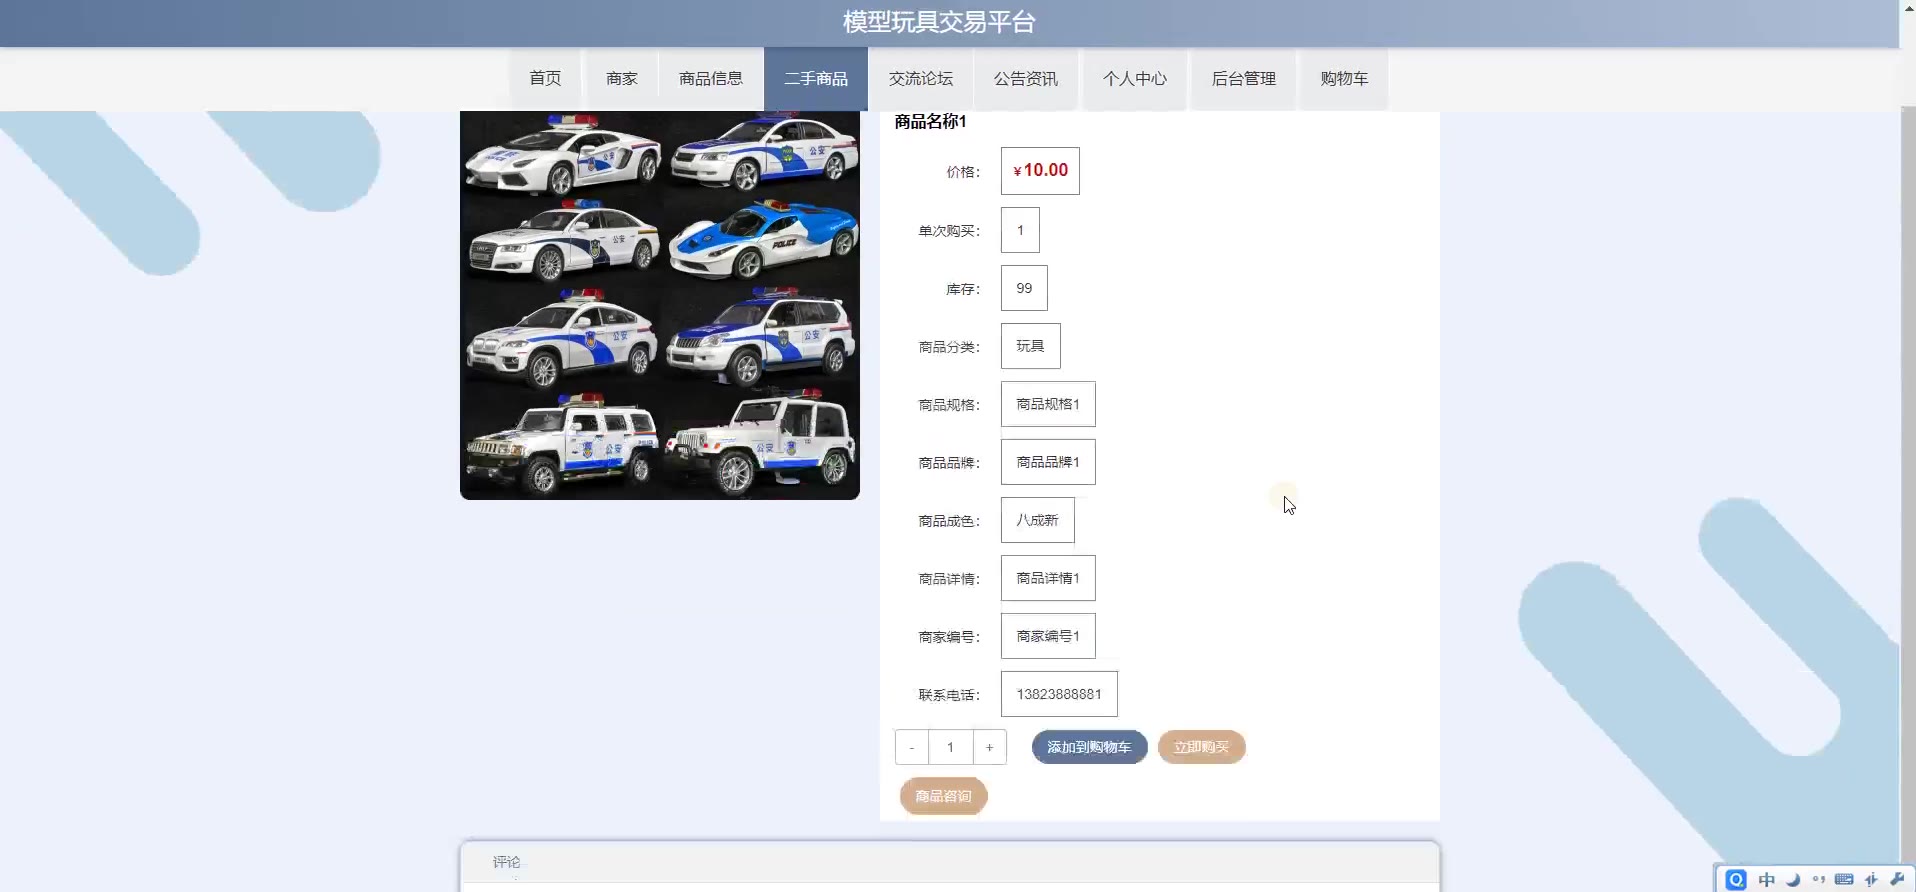This screenshot has height=892, width=1916.
Task: Open the 购物车 cart tab
Action: tap(1344, 78)
